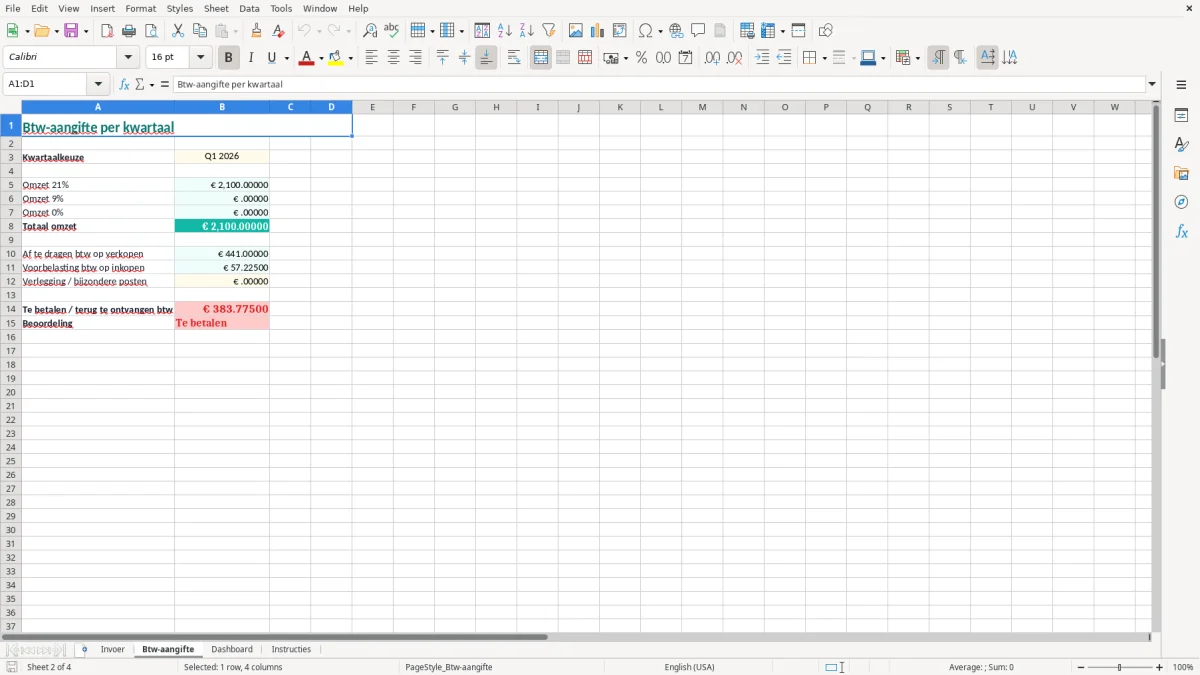This screenshot has height=675, width=1200.
Task: Click the Save document icon
Action: click(x=71, y=31)
